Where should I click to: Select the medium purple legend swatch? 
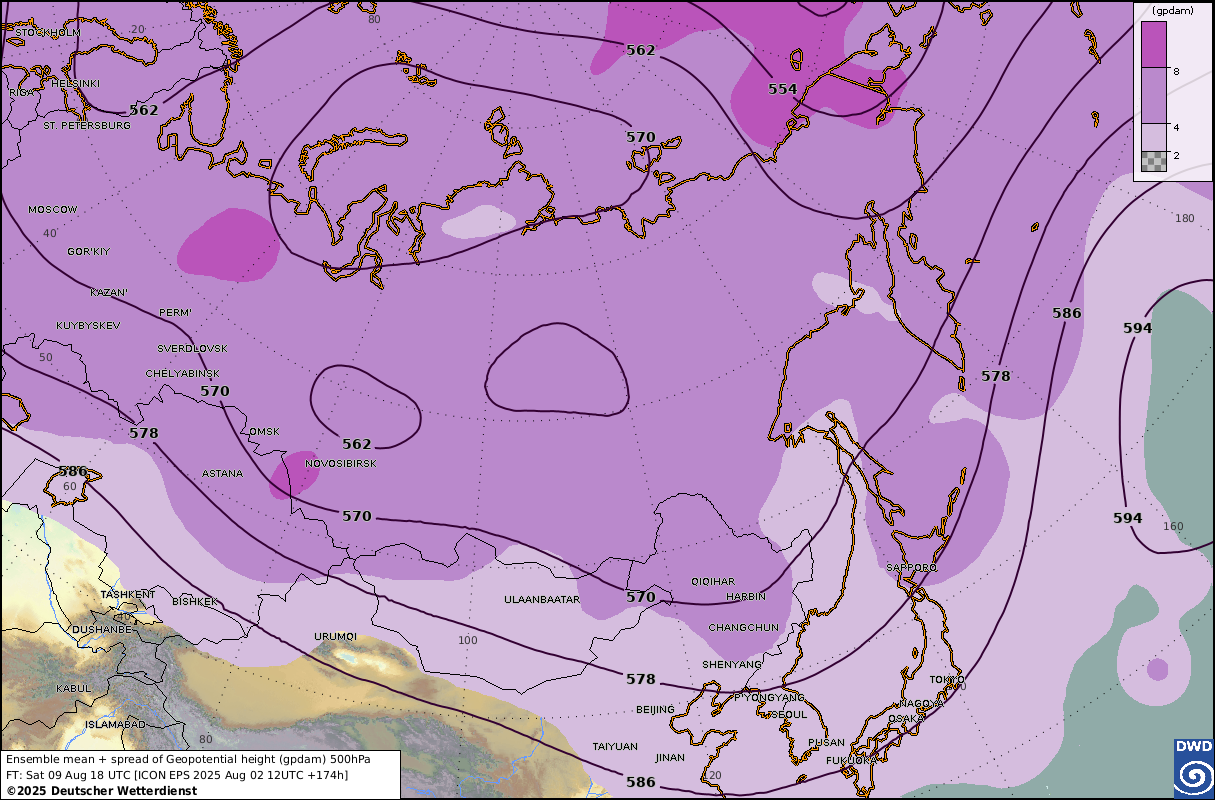(x=1154, y=96)
